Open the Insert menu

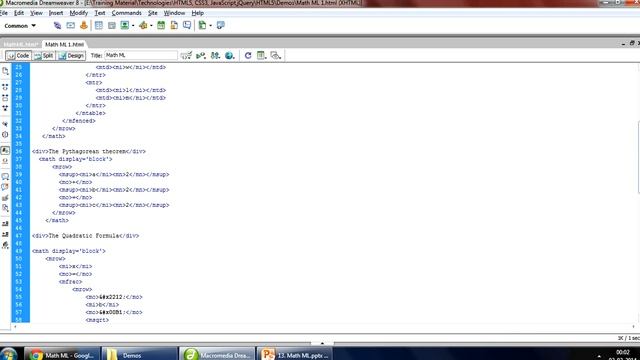[x=56, y=13]
